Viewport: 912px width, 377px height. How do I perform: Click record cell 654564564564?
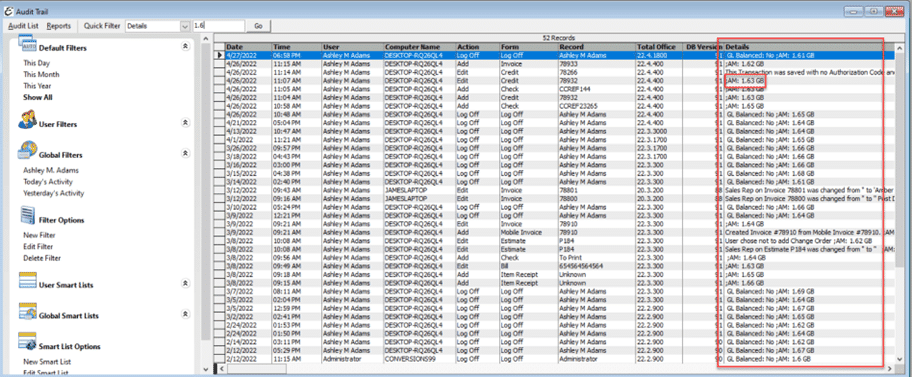coord(596,266)
